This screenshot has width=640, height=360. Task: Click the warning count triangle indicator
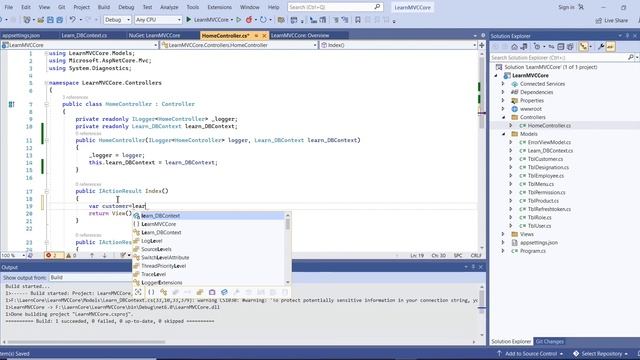(71, 256)
